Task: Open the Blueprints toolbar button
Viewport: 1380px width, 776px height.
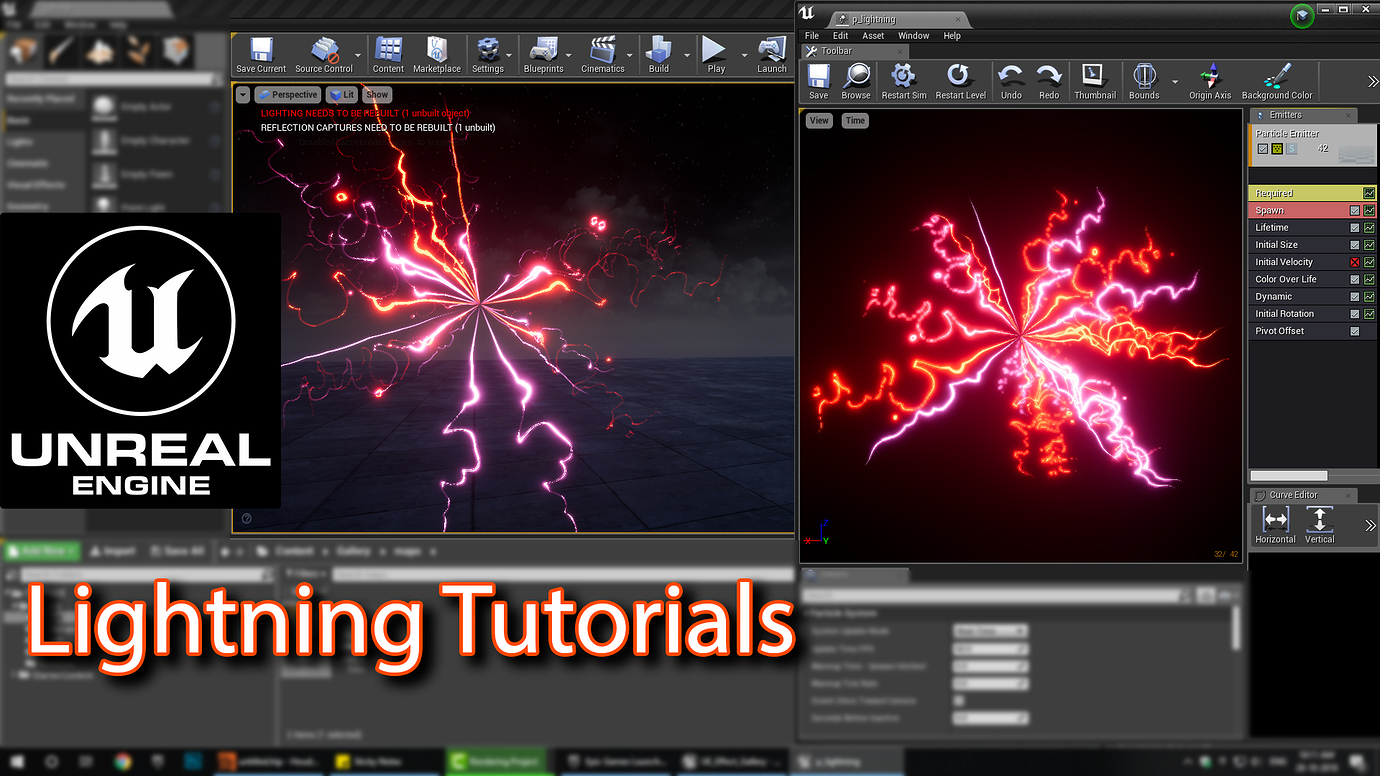Action: 544,55
